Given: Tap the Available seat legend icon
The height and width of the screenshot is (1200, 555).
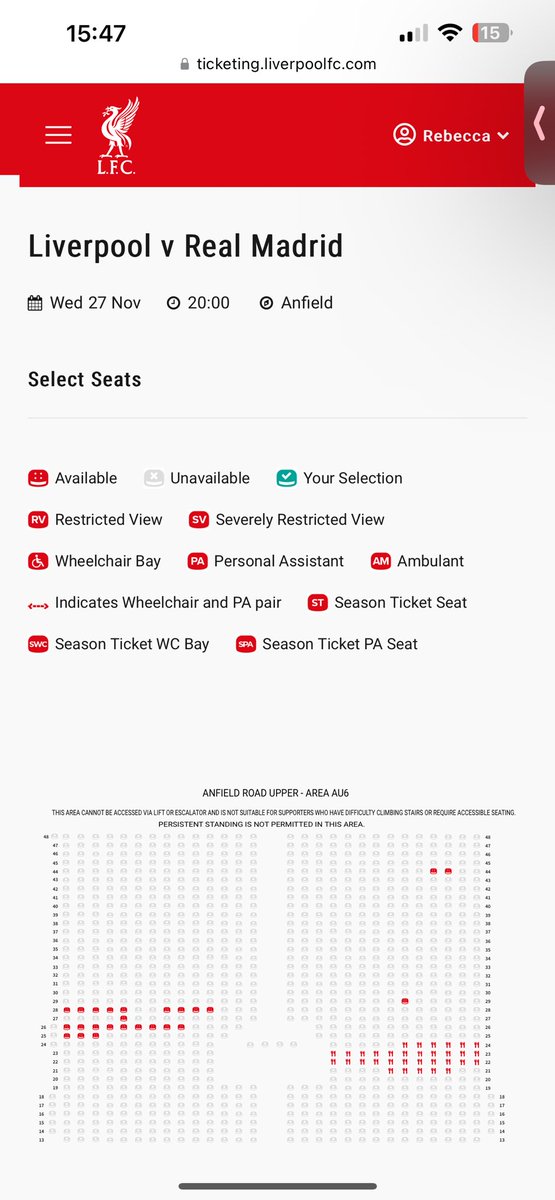Looking at the screenshot, I should point(38,478).
